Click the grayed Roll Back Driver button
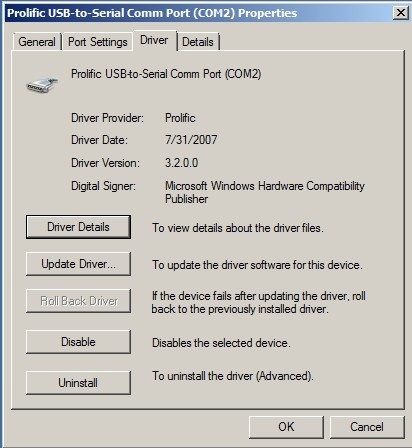The width and height of the screenshot is (412, 448). tap(78, 301)
